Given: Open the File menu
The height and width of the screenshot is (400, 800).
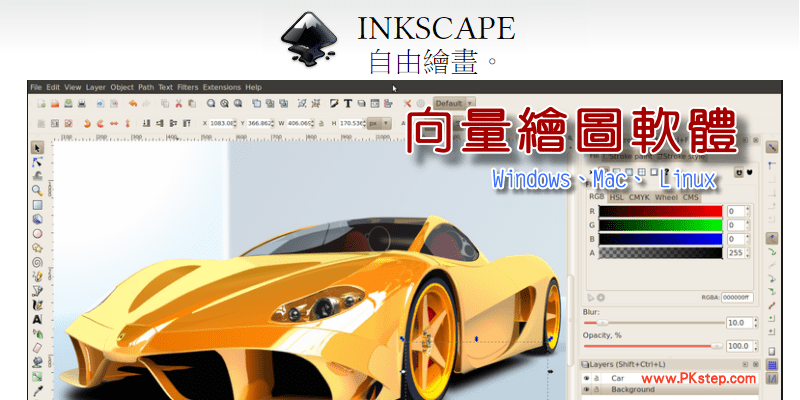Looking at the screenshot, I should [36, 87].
